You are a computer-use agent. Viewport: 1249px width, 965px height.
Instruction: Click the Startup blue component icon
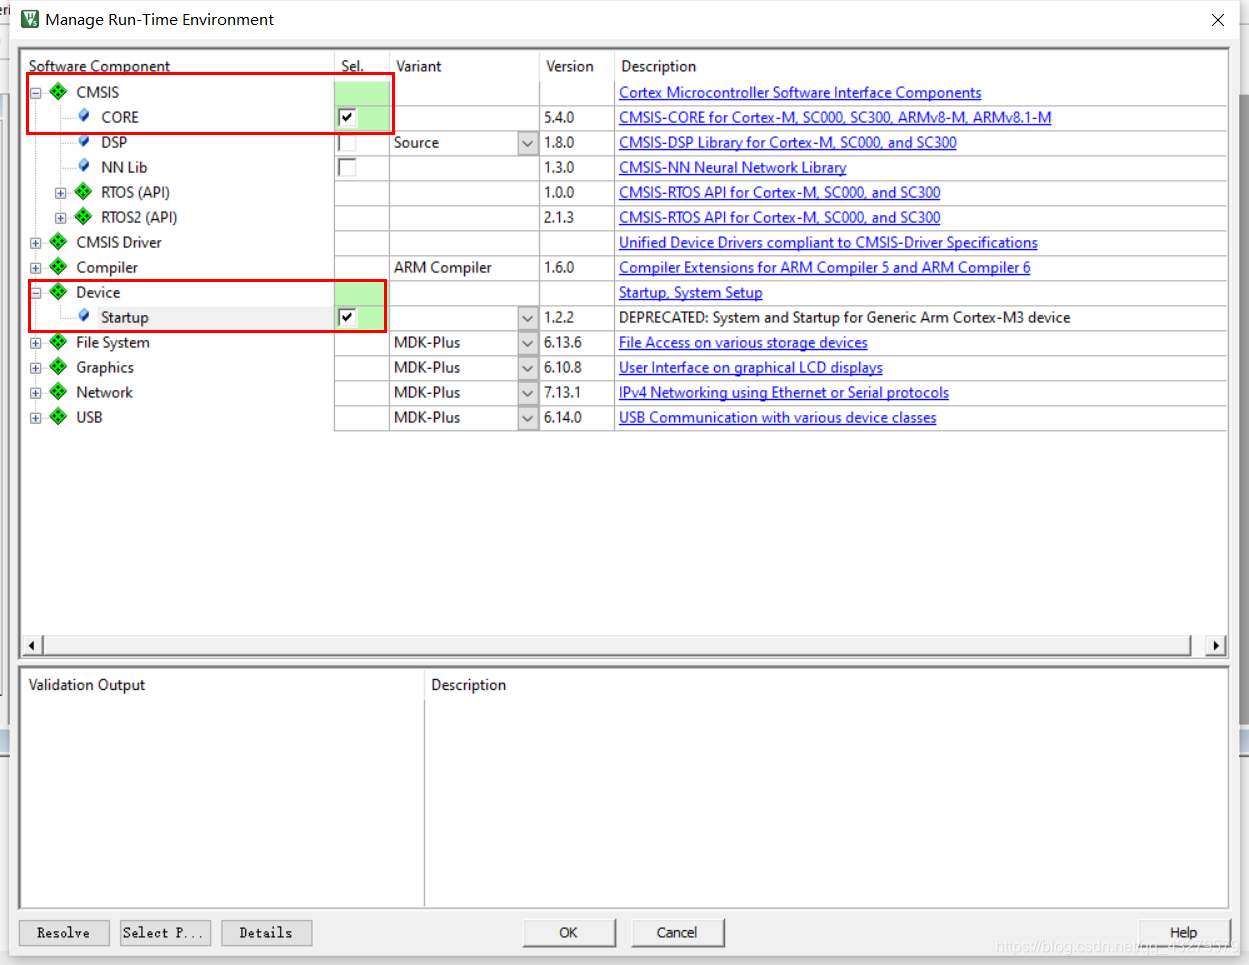(x=84, y=316)
